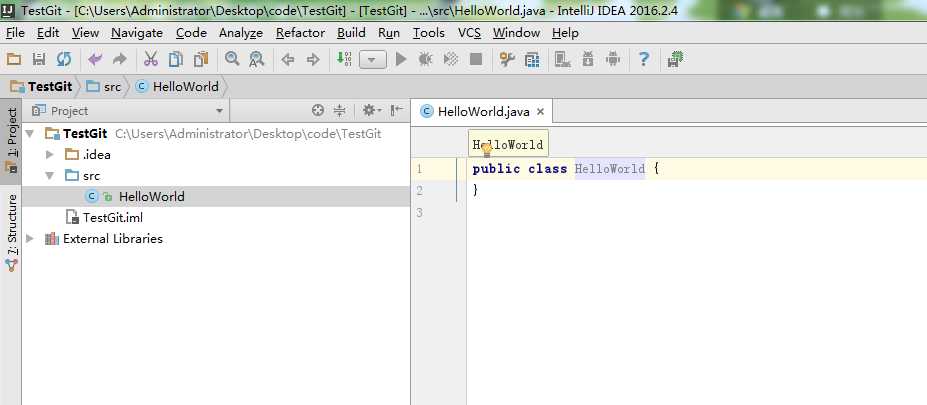Collapse the TestGit root node
This screenshot has height=405, width=927.
(x=31, y=134)
